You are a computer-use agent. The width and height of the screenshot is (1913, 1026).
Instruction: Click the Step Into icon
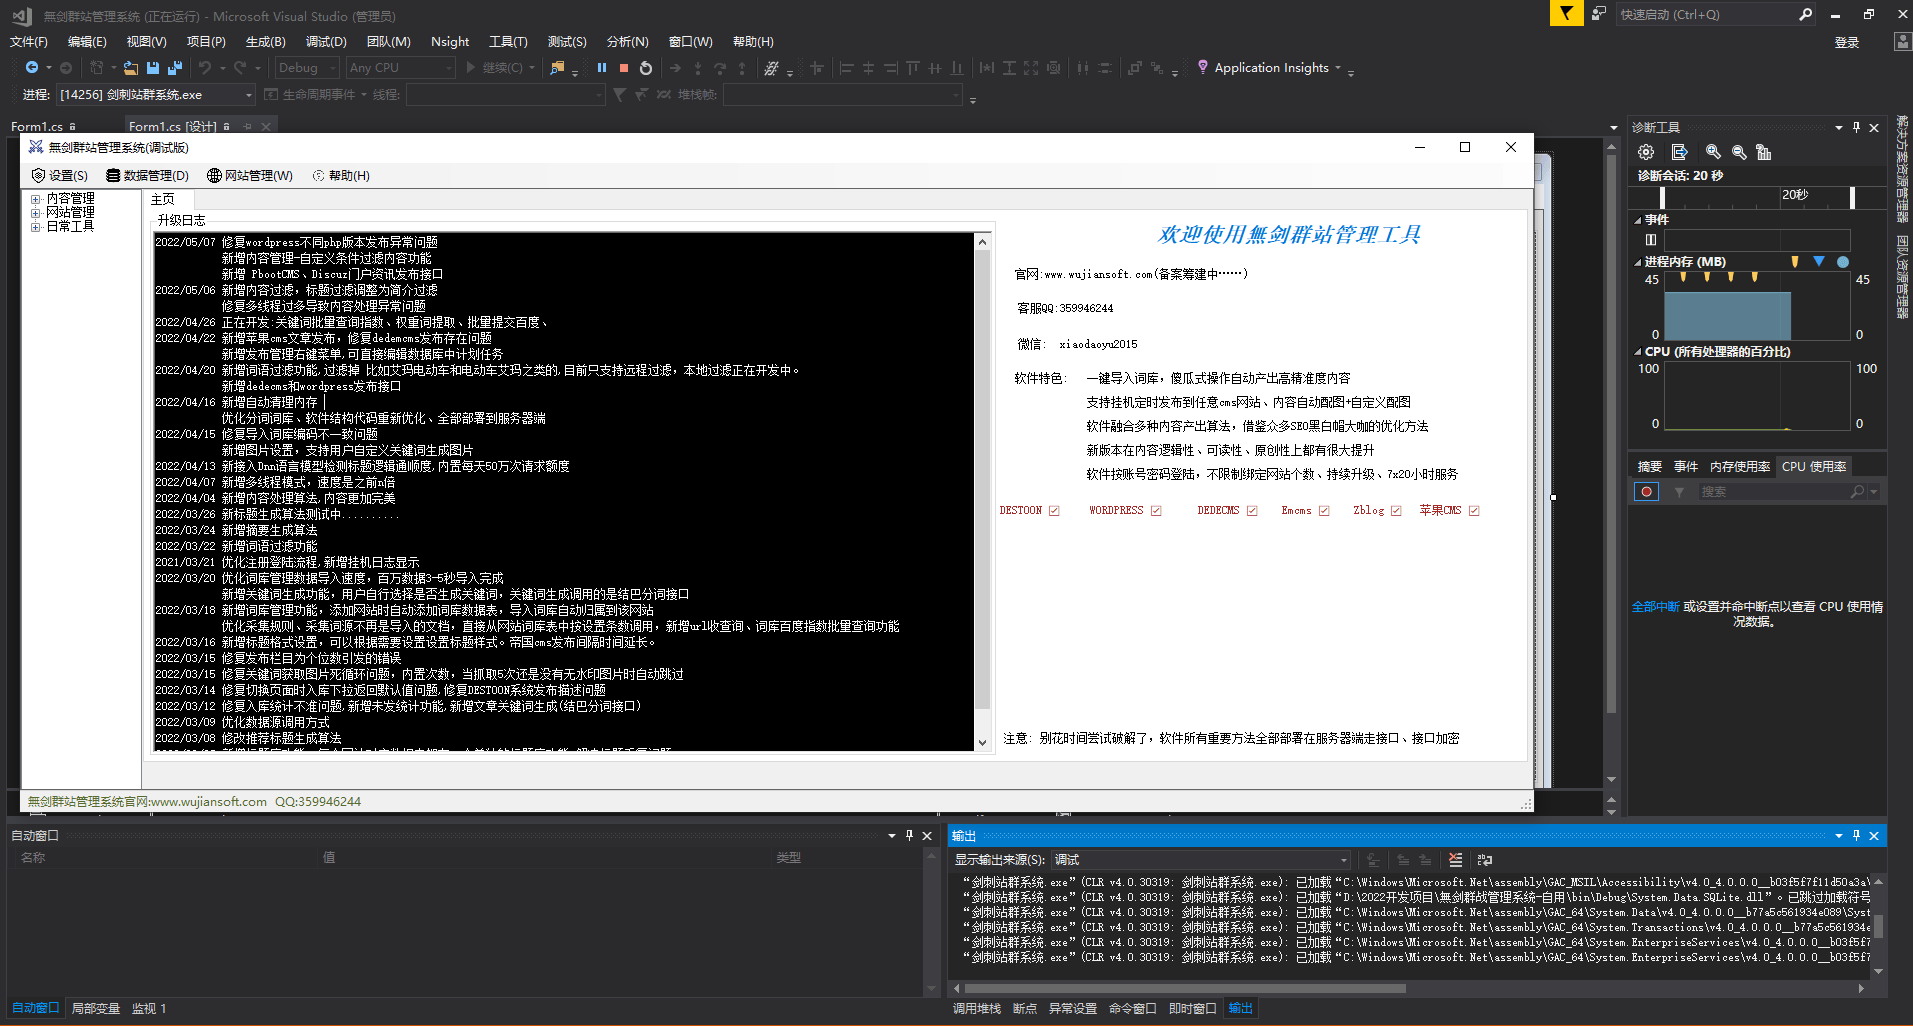click(x=698, y=68)
